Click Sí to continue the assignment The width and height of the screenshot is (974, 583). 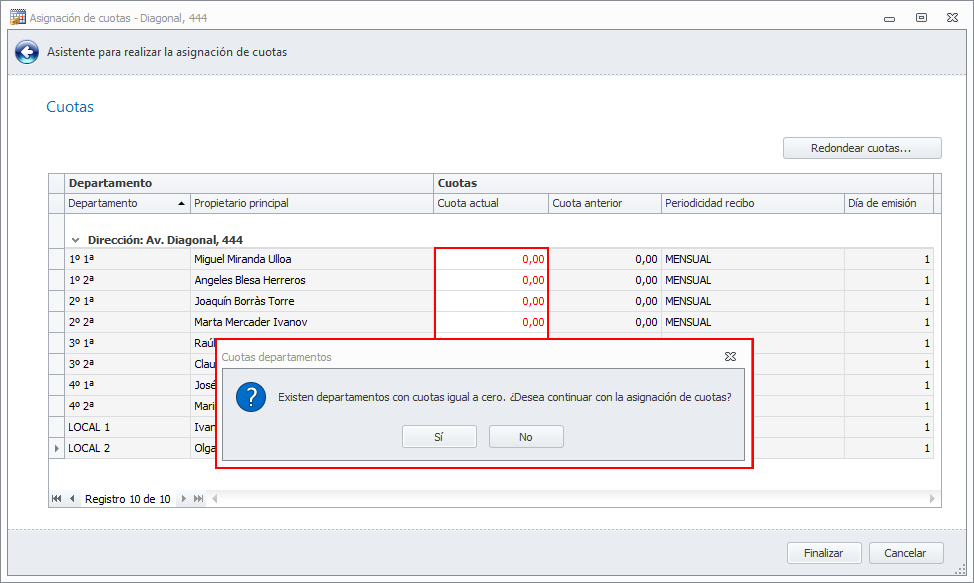click(439, 436)
